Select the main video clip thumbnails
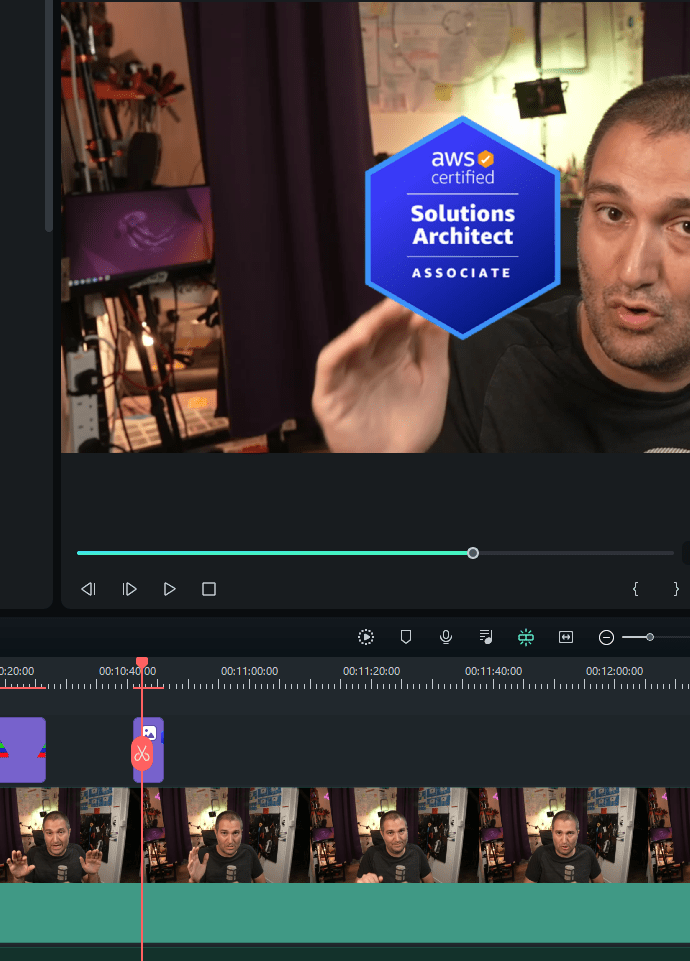690x961 pixels. click(x=345, y=835)
